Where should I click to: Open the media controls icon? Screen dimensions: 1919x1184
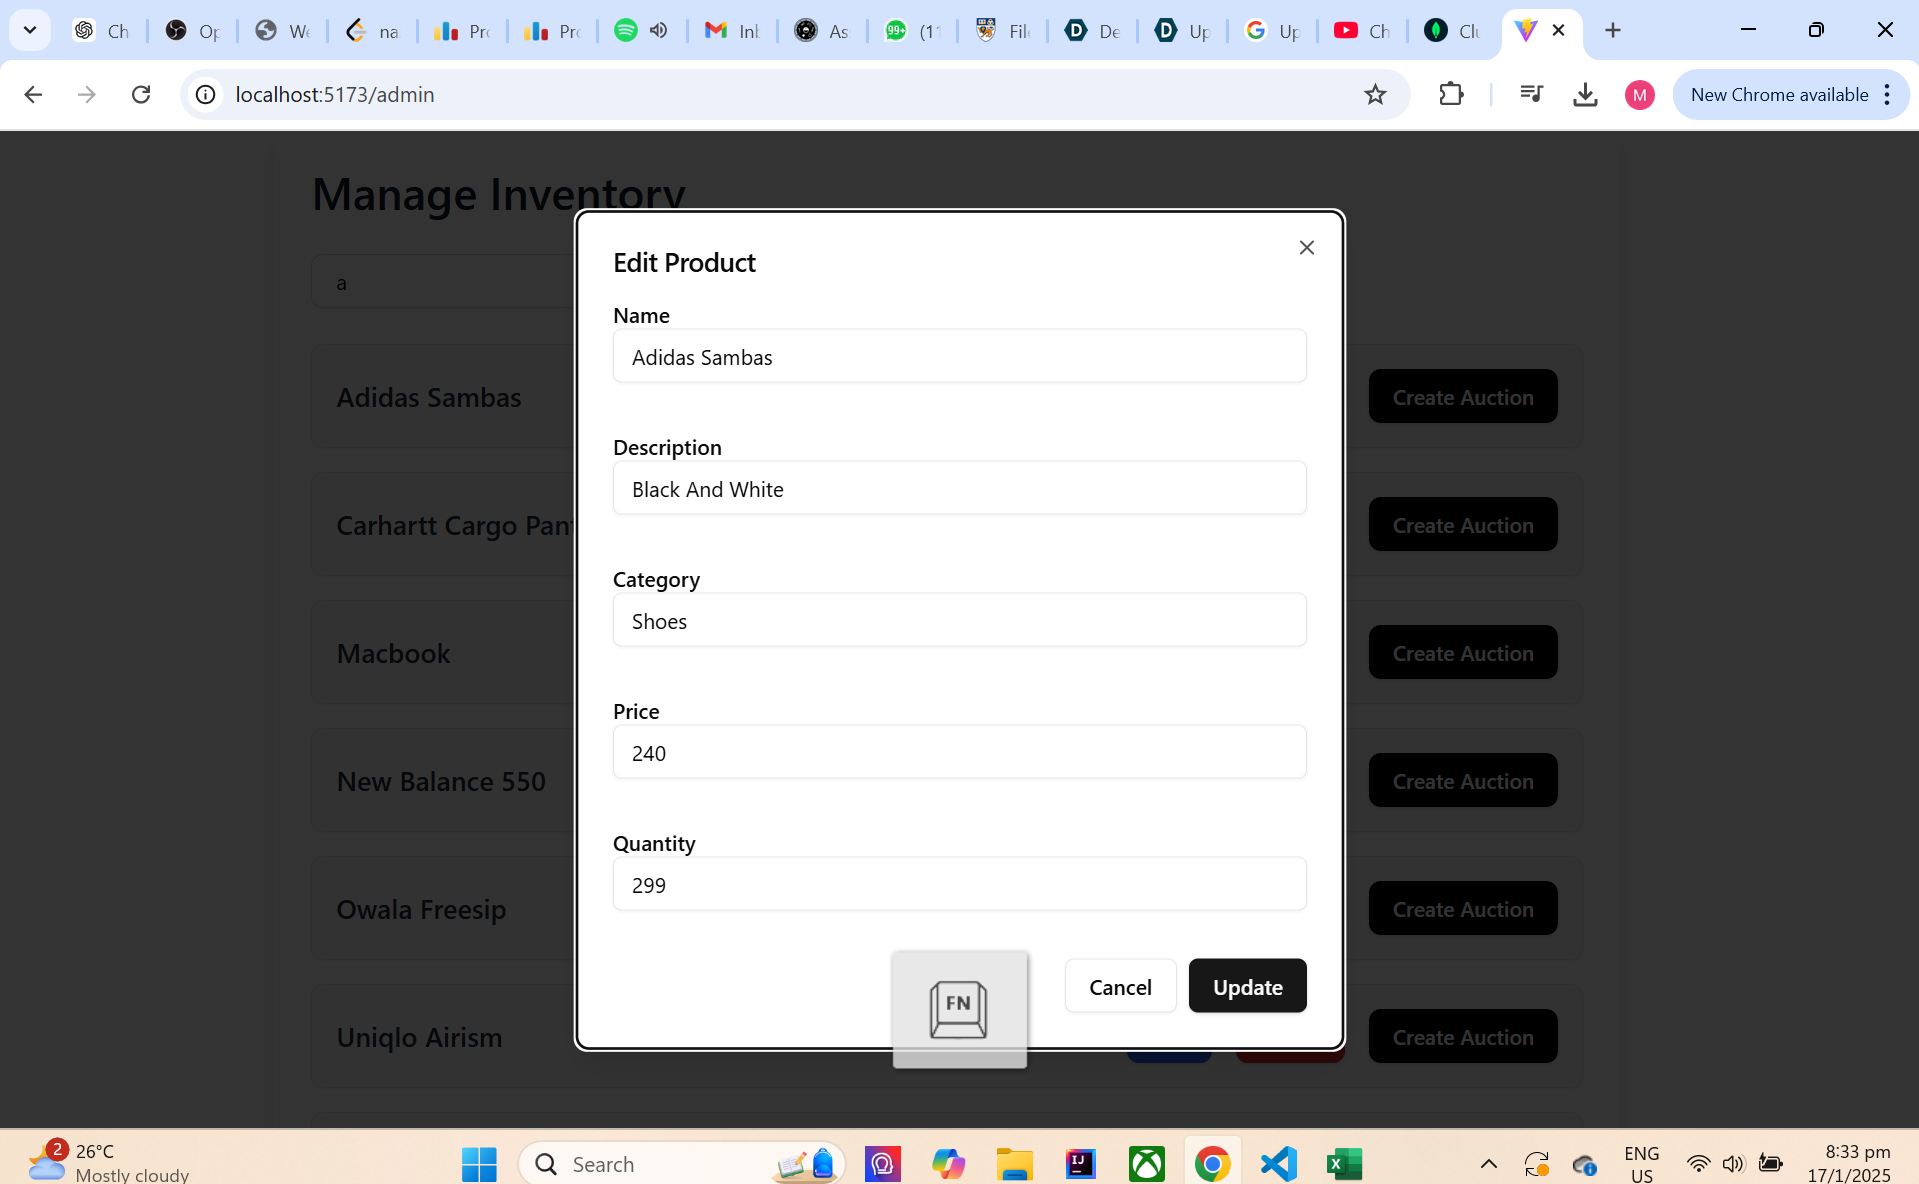pos(1531,94)
